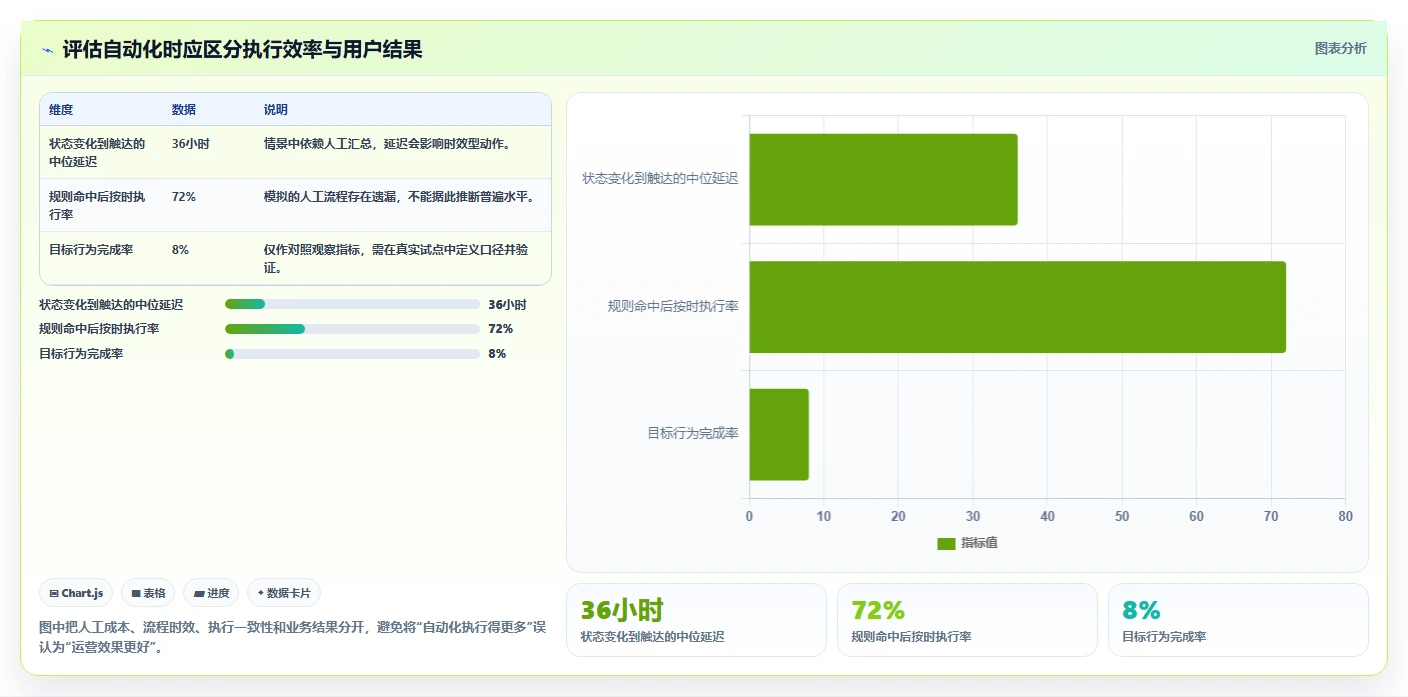Click the progress label 目标行为完成率
This screenshot has width=1408, height=697.
click(x=81, y=354)
